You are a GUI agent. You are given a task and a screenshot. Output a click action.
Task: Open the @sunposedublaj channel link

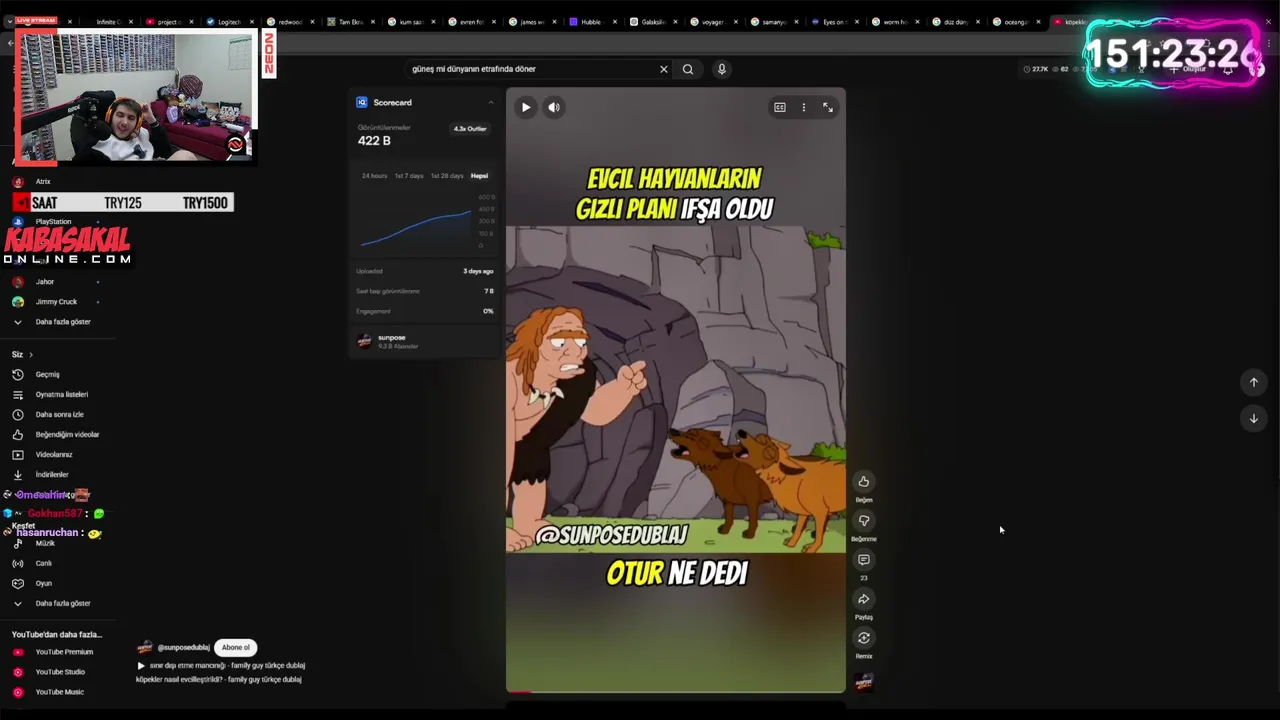tap(183, 648)
